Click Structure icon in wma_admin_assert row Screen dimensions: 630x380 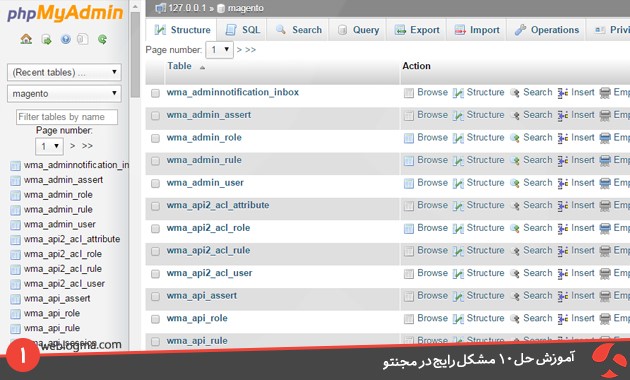[x=458, y=115]
